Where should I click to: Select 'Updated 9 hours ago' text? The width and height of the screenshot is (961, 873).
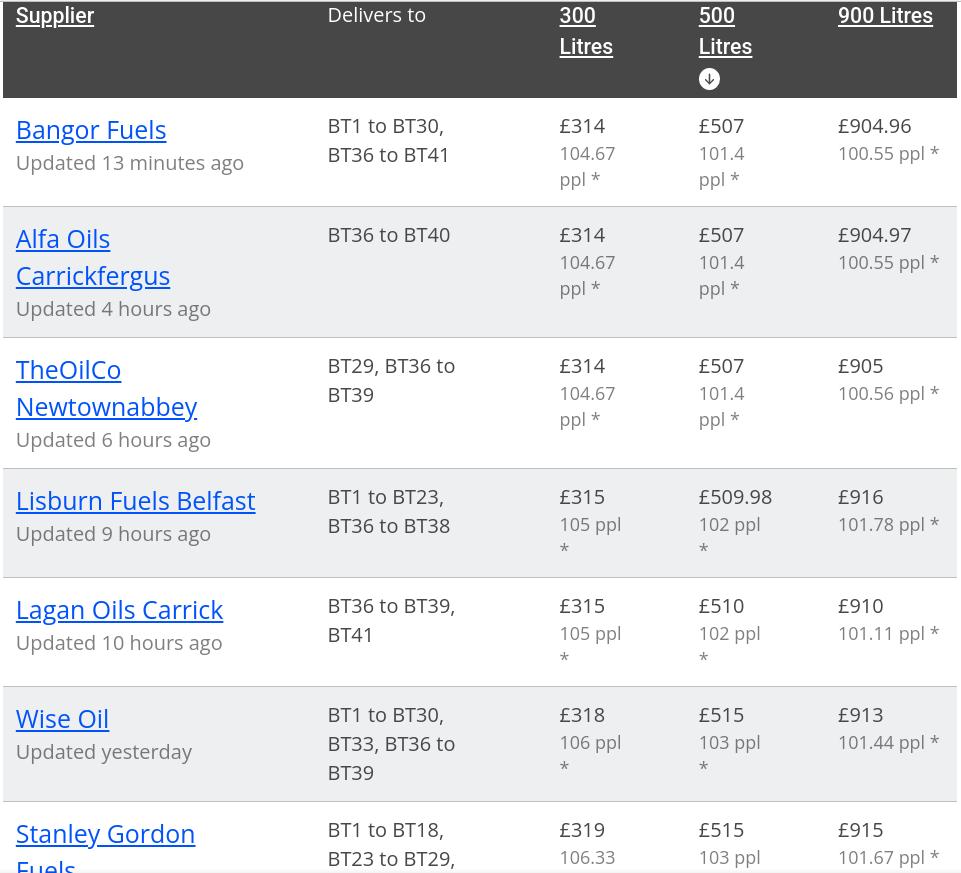click(113, 535)
